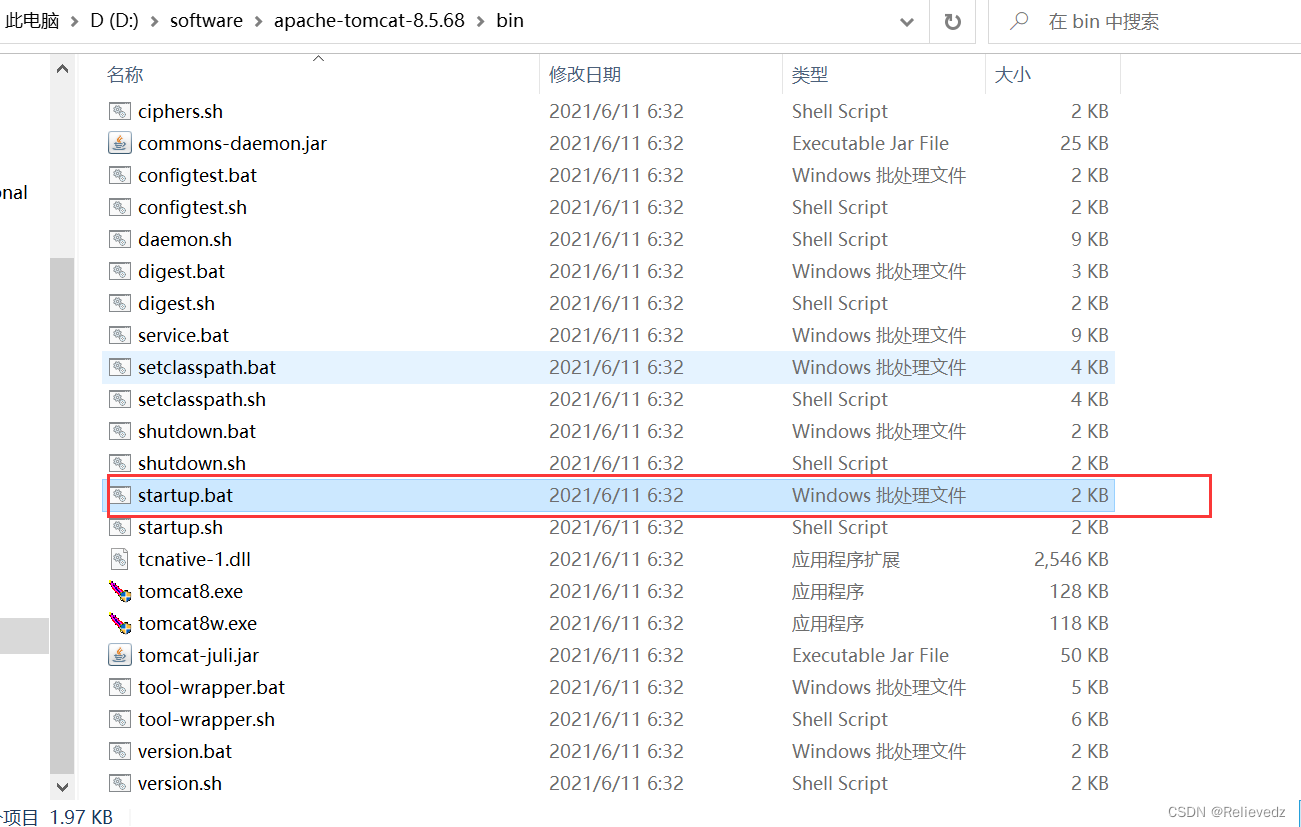Viewport: 1301px width, 827px height.
Task: Click the 2,546 KB size cell
Action: coord(1071,560)
